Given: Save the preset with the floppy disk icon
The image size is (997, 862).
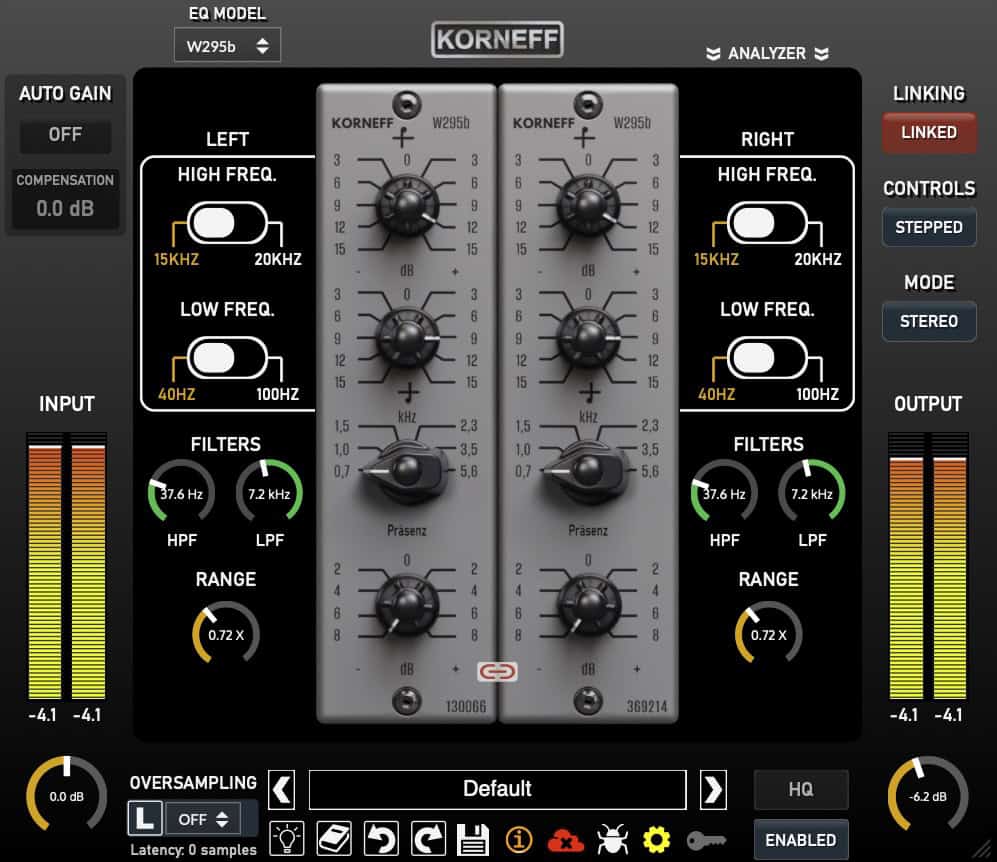Looking at the screenshot, I should [474, 840].
